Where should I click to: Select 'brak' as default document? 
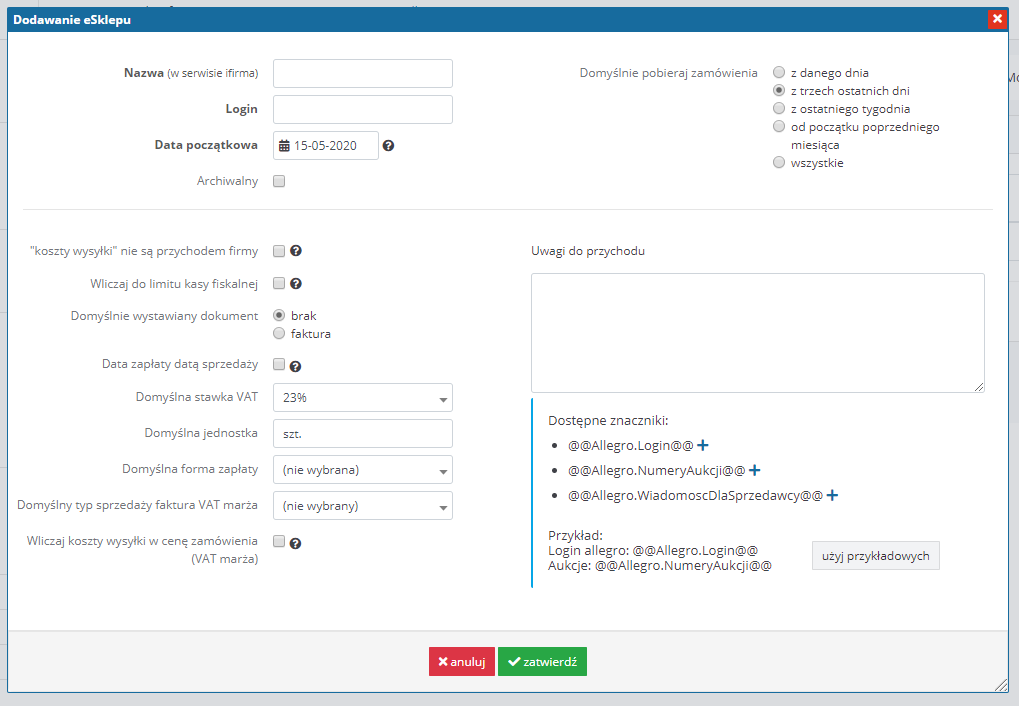tap(279, 315)
